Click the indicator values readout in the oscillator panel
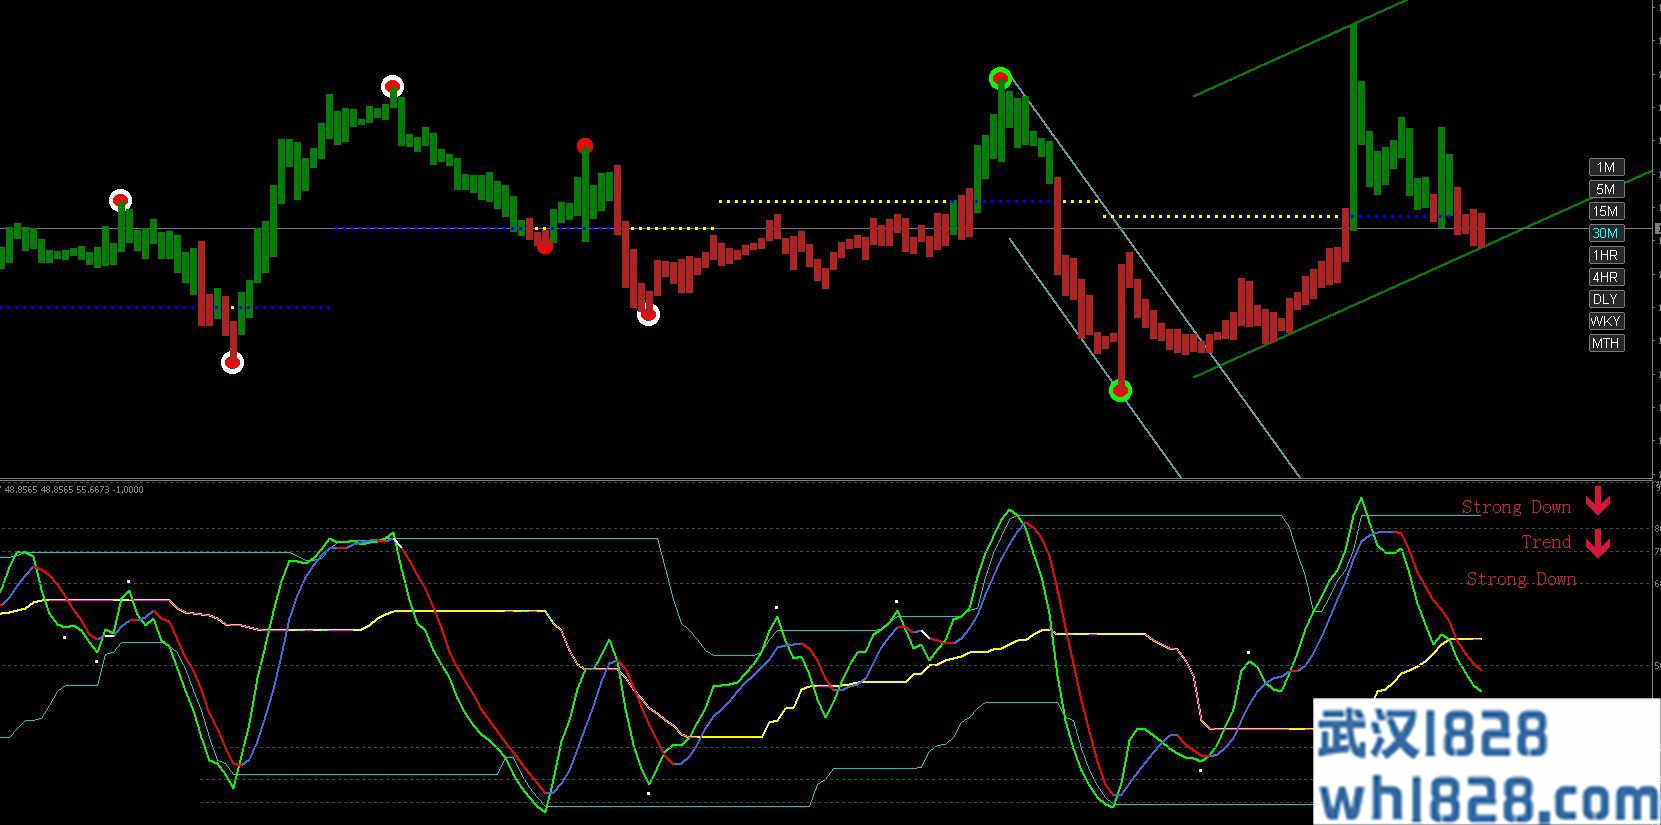 coord(74,490)
